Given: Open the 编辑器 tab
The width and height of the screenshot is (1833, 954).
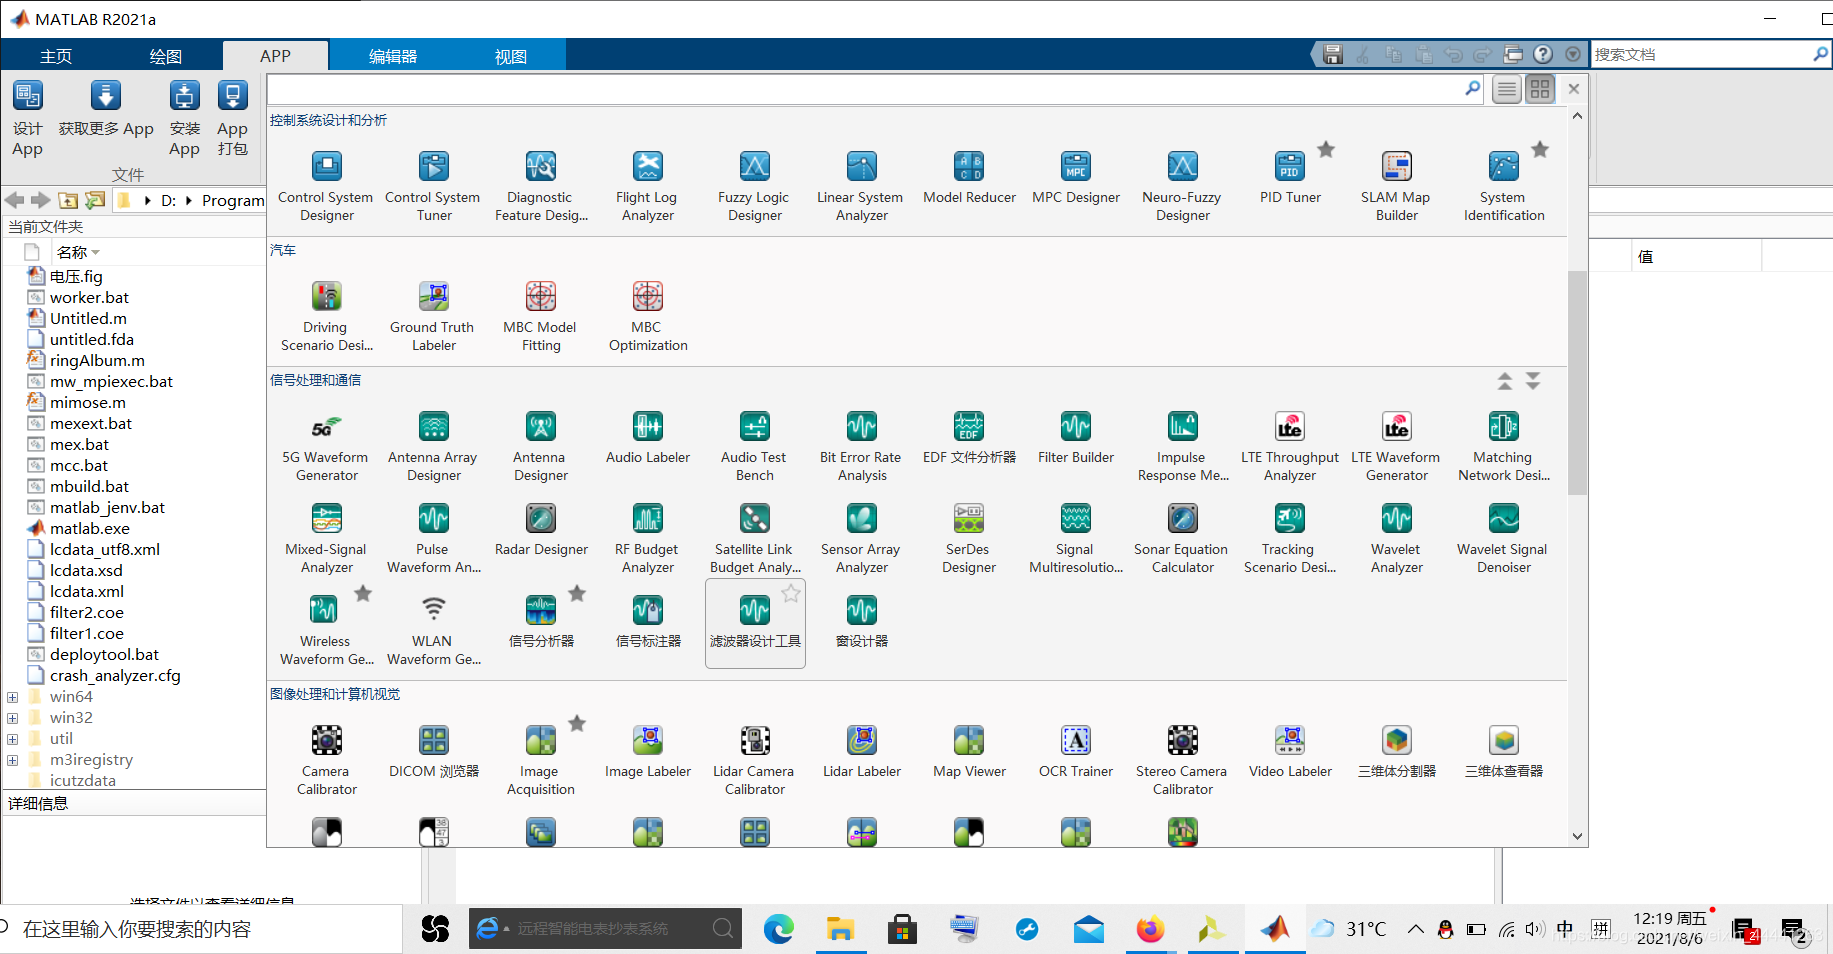Looking at the screenshot, I should pos(393,56).
